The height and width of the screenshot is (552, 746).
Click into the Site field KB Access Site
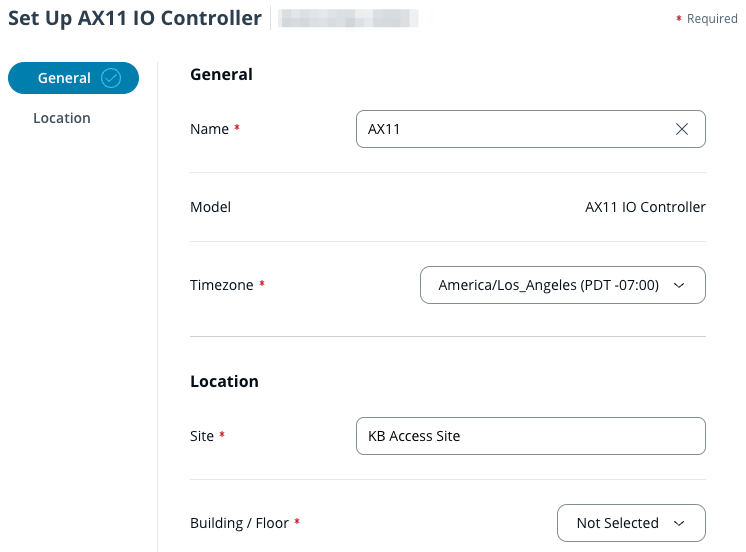tap(530, 436)
